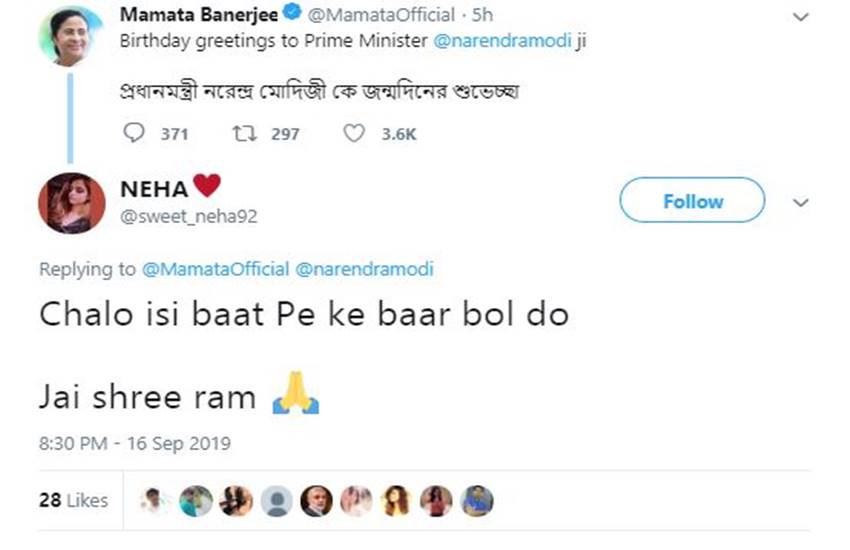Open Mamata Banerjee's profile picture
850x550 pixels.
(x=71, y=37)
